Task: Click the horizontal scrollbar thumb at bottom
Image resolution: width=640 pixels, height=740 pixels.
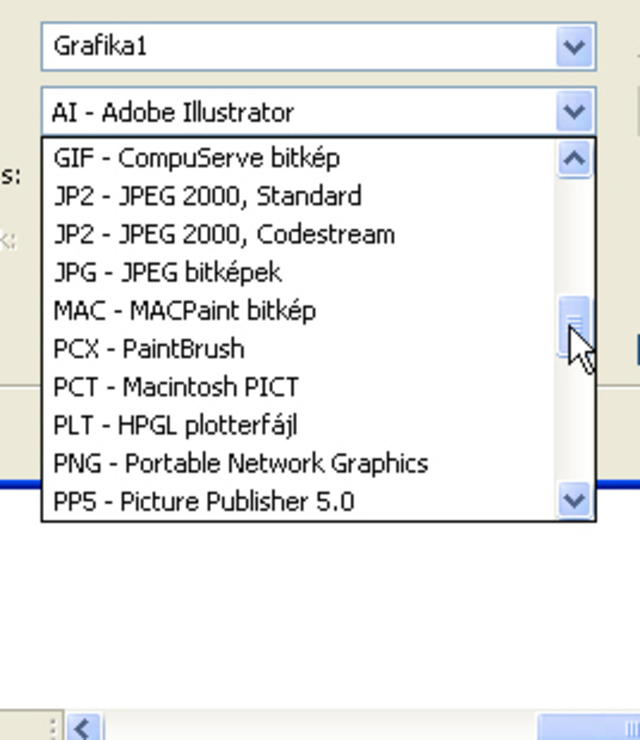Action: click(x=589, y=727)
